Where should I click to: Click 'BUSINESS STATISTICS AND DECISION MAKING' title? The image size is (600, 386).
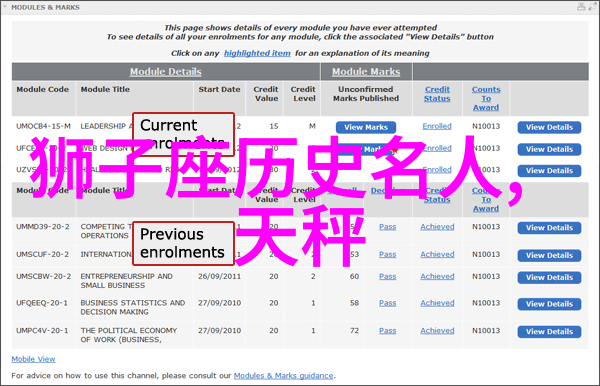(x=133, y=307)
